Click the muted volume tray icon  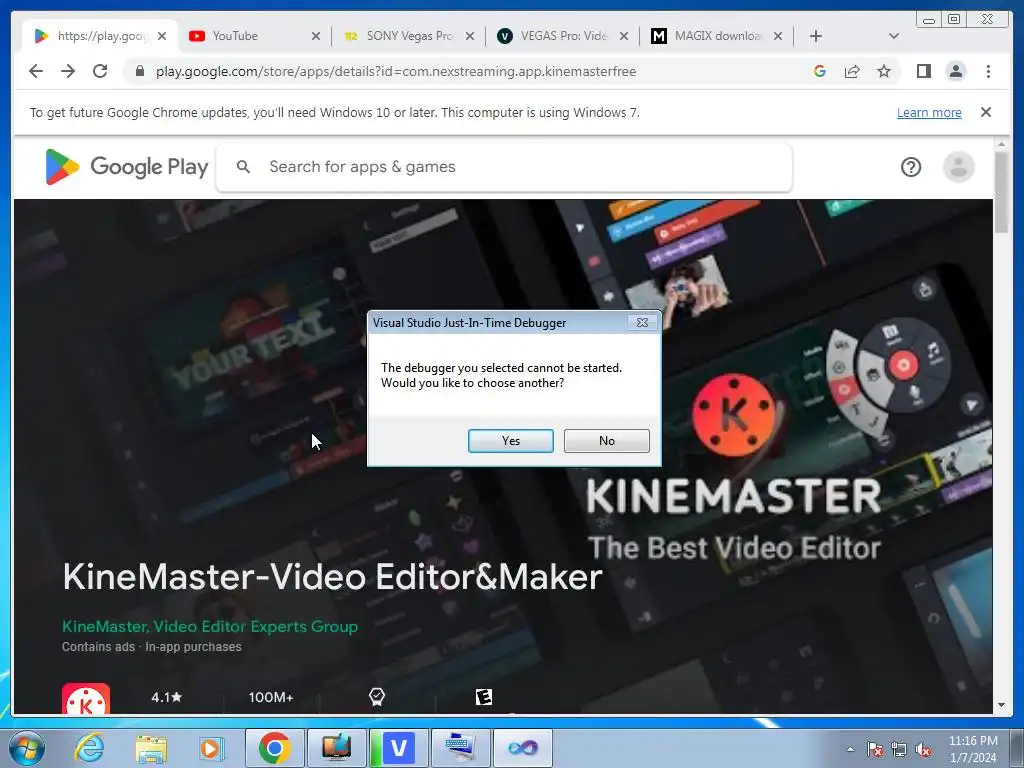923,750
